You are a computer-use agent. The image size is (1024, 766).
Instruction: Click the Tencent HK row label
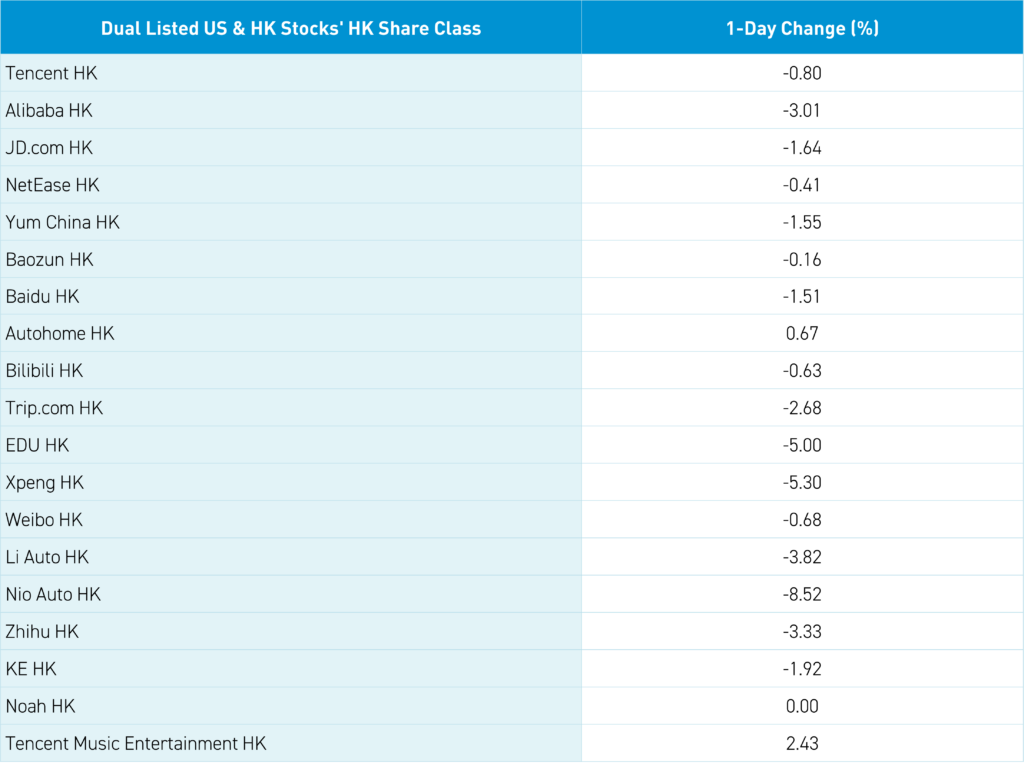coord(52,73)
